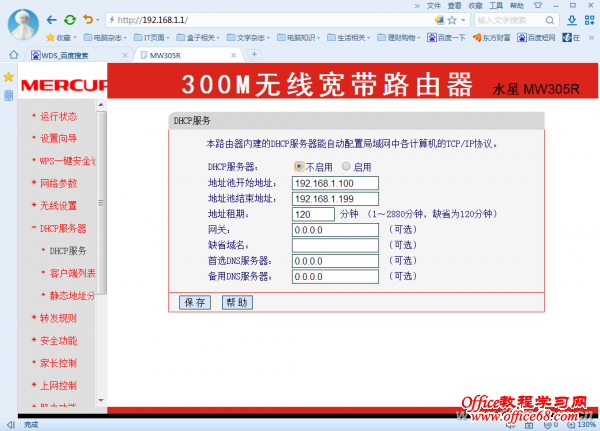This screenshot has height=431, width=600.
Task: Select the 客户端列表 submenu item
Action: 72,273
